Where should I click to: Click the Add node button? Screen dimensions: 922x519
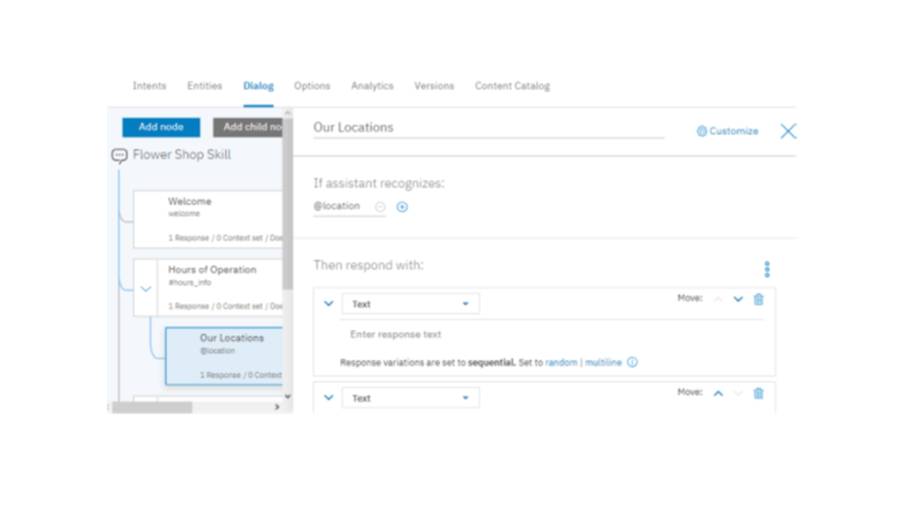(161, 127)
